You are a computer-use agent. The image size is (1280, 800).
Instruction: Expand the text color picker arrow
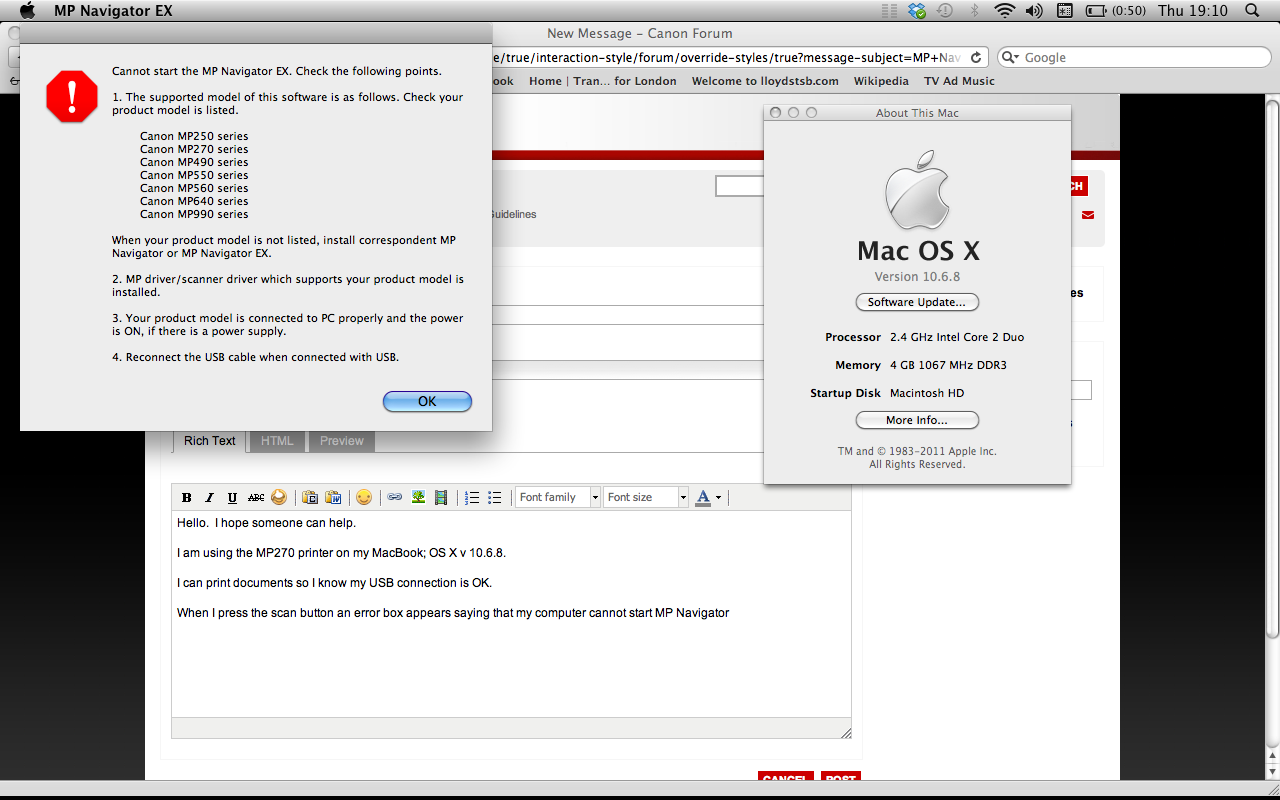(x=718, y=498)
